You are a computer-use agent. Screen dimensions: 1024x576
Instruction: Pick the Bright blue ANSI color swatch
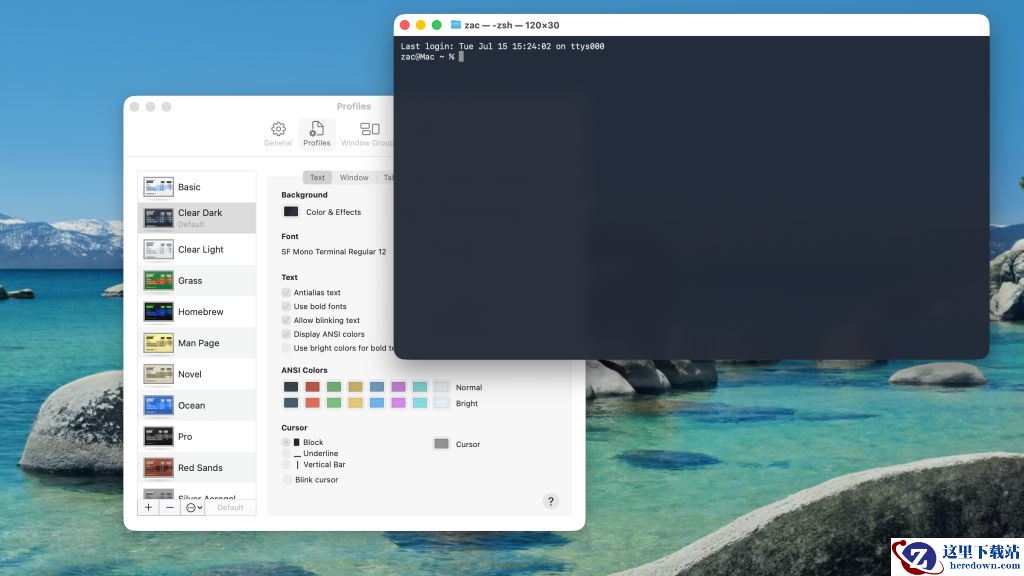click(x=377, y=403)
